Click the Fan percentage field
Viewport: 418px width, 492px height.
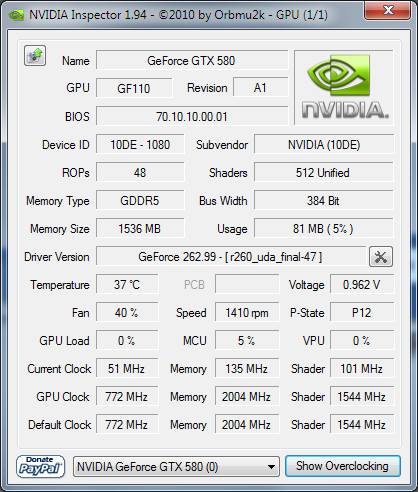pos(127,312)
